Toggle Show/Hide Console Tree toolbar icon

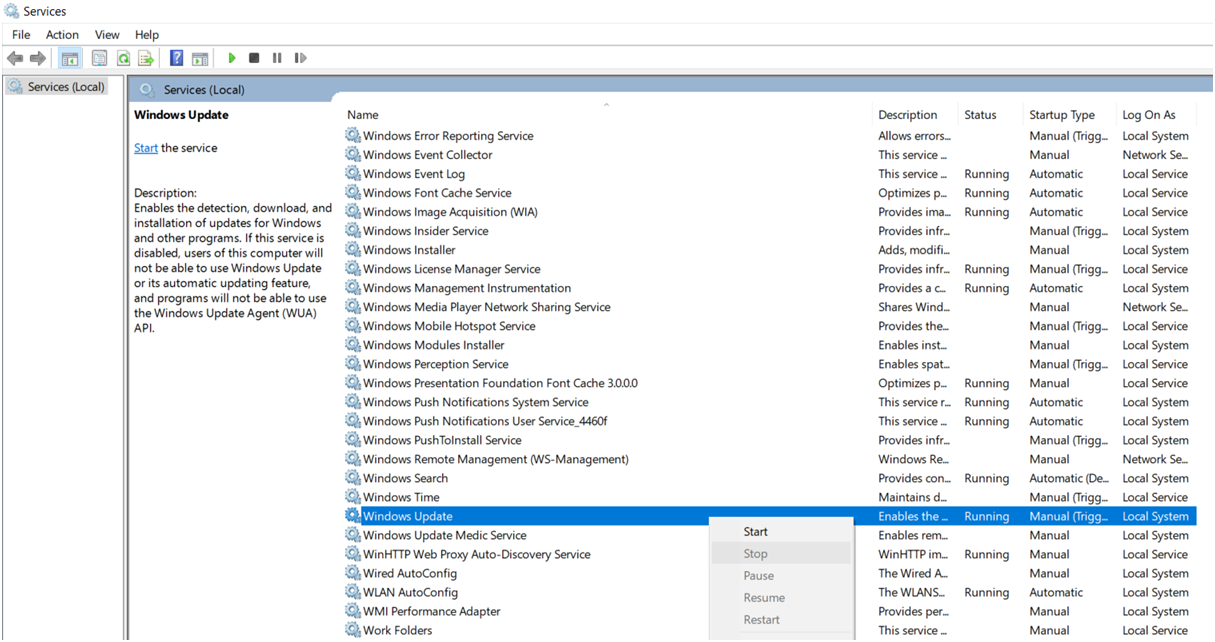(70, 58)
